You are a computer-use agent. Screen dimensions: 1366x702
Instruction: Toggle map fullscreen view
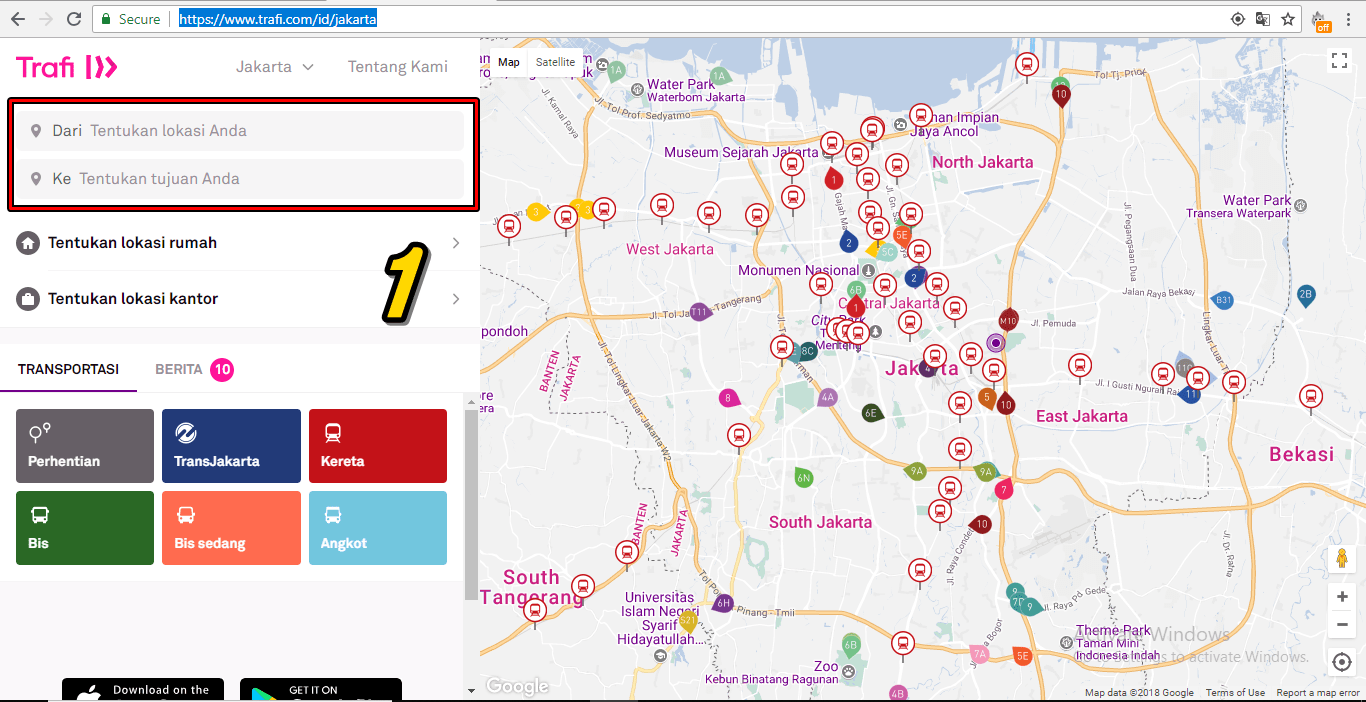point(1340,61)
